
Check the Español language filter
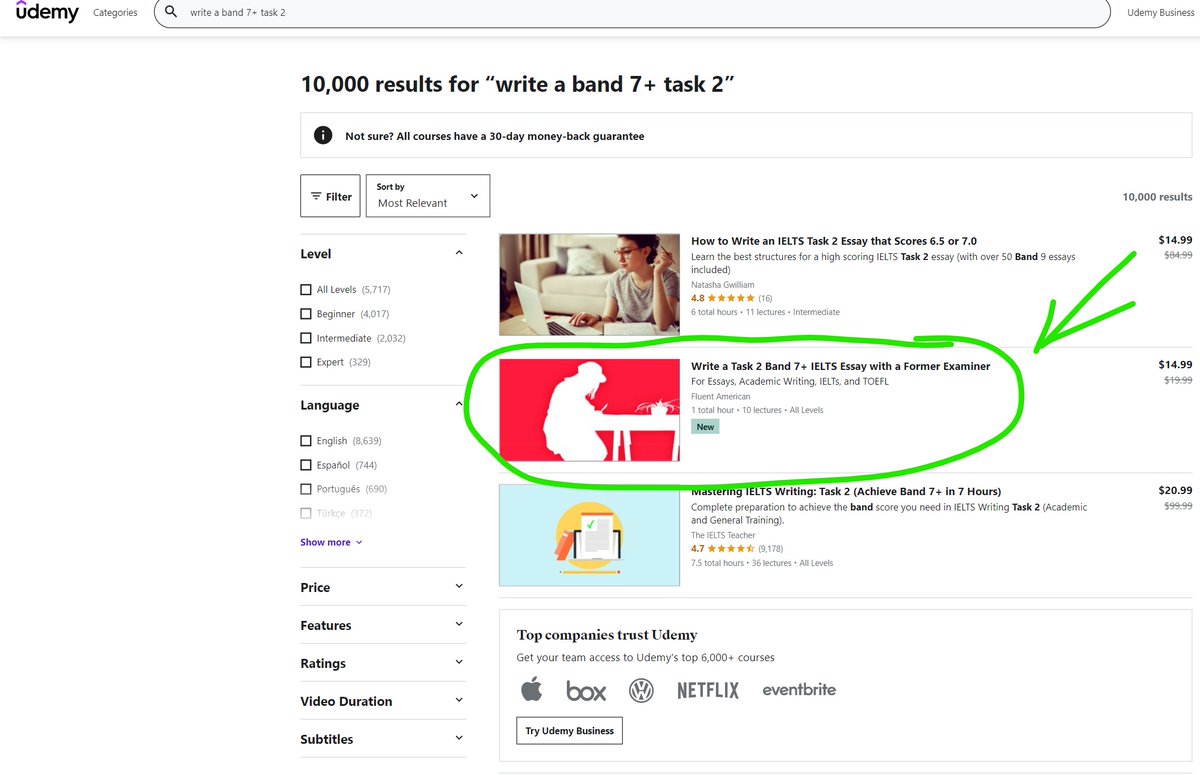[x=306, y=465]
